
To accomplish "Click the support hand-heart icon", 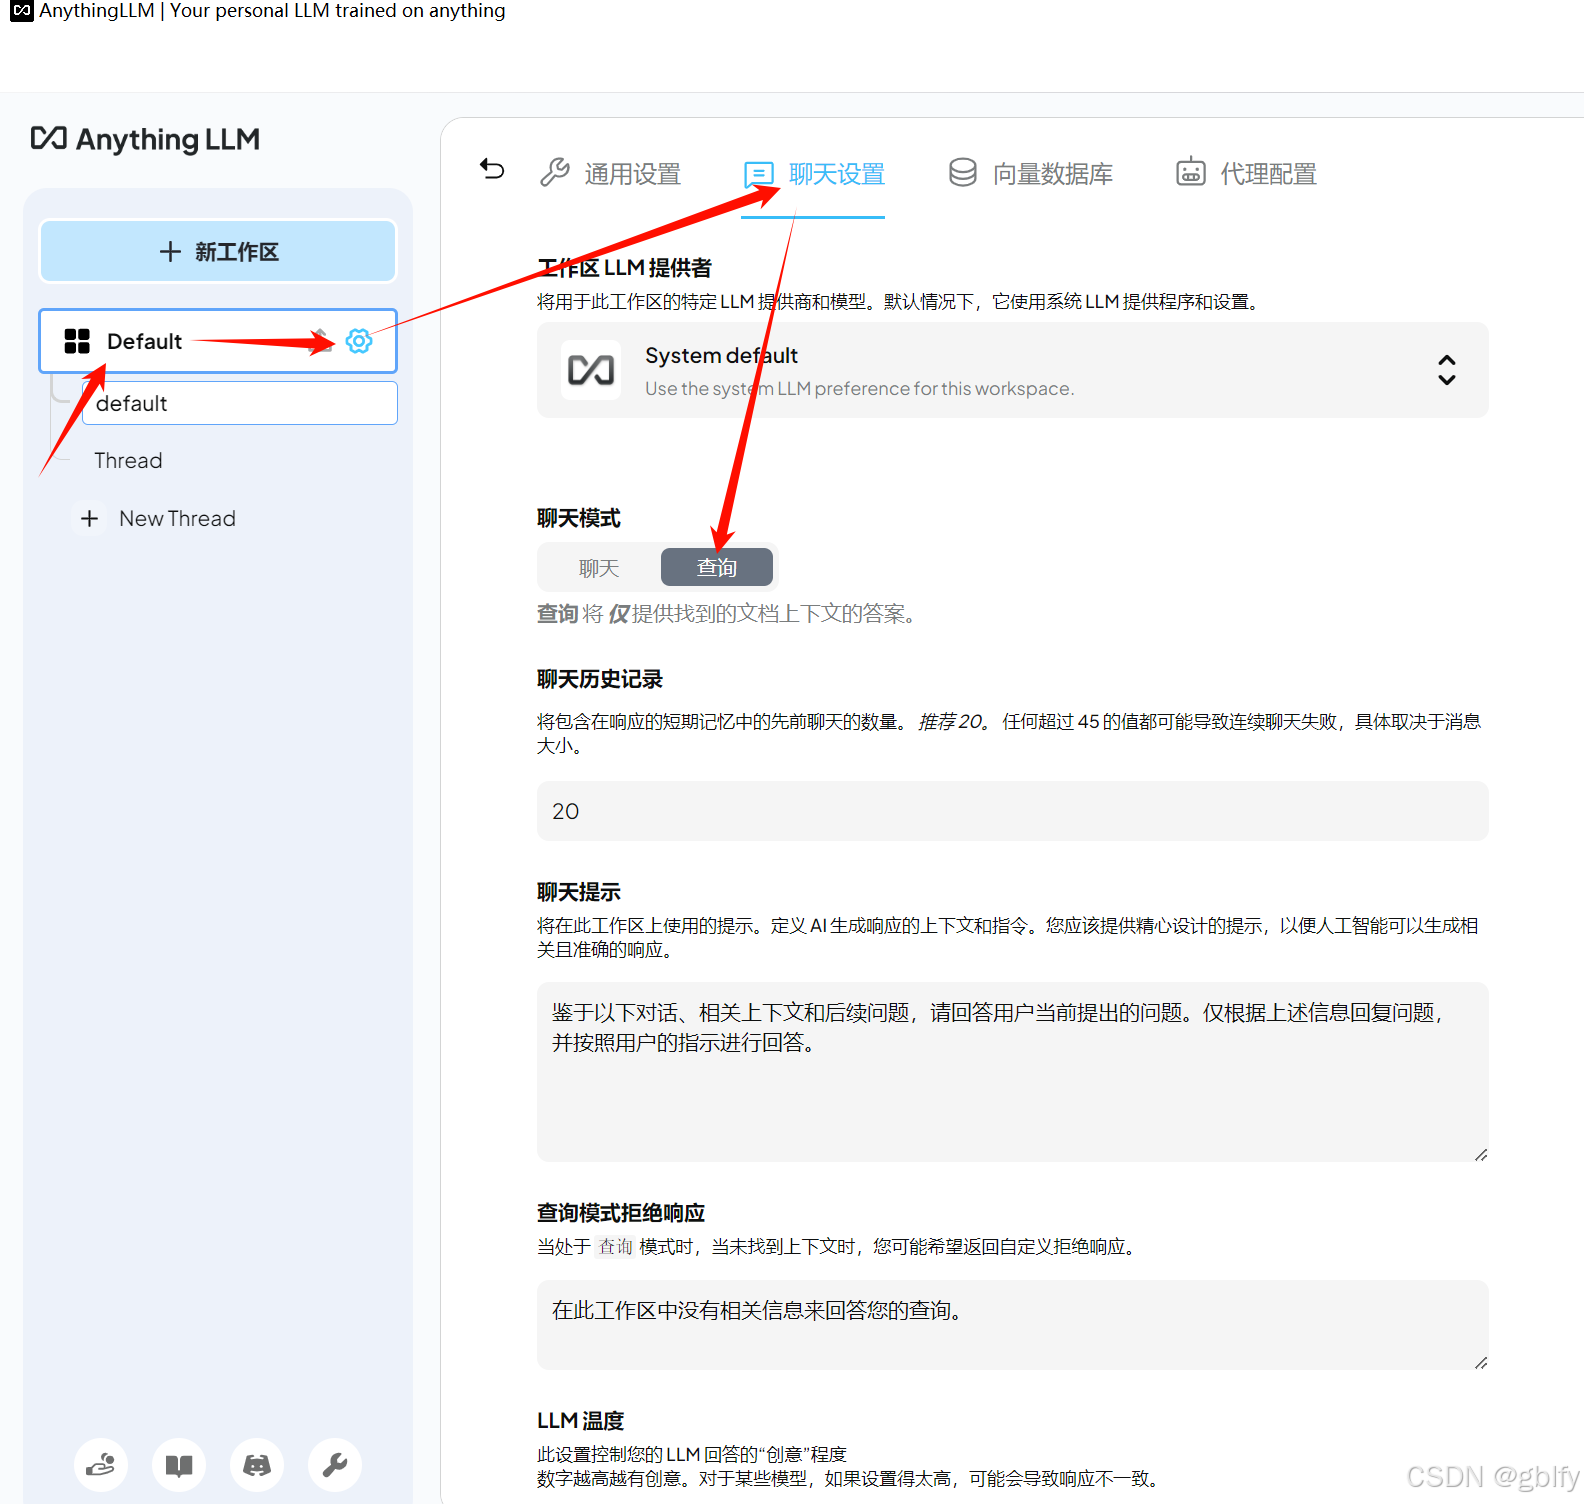I will coord(101,1465).
